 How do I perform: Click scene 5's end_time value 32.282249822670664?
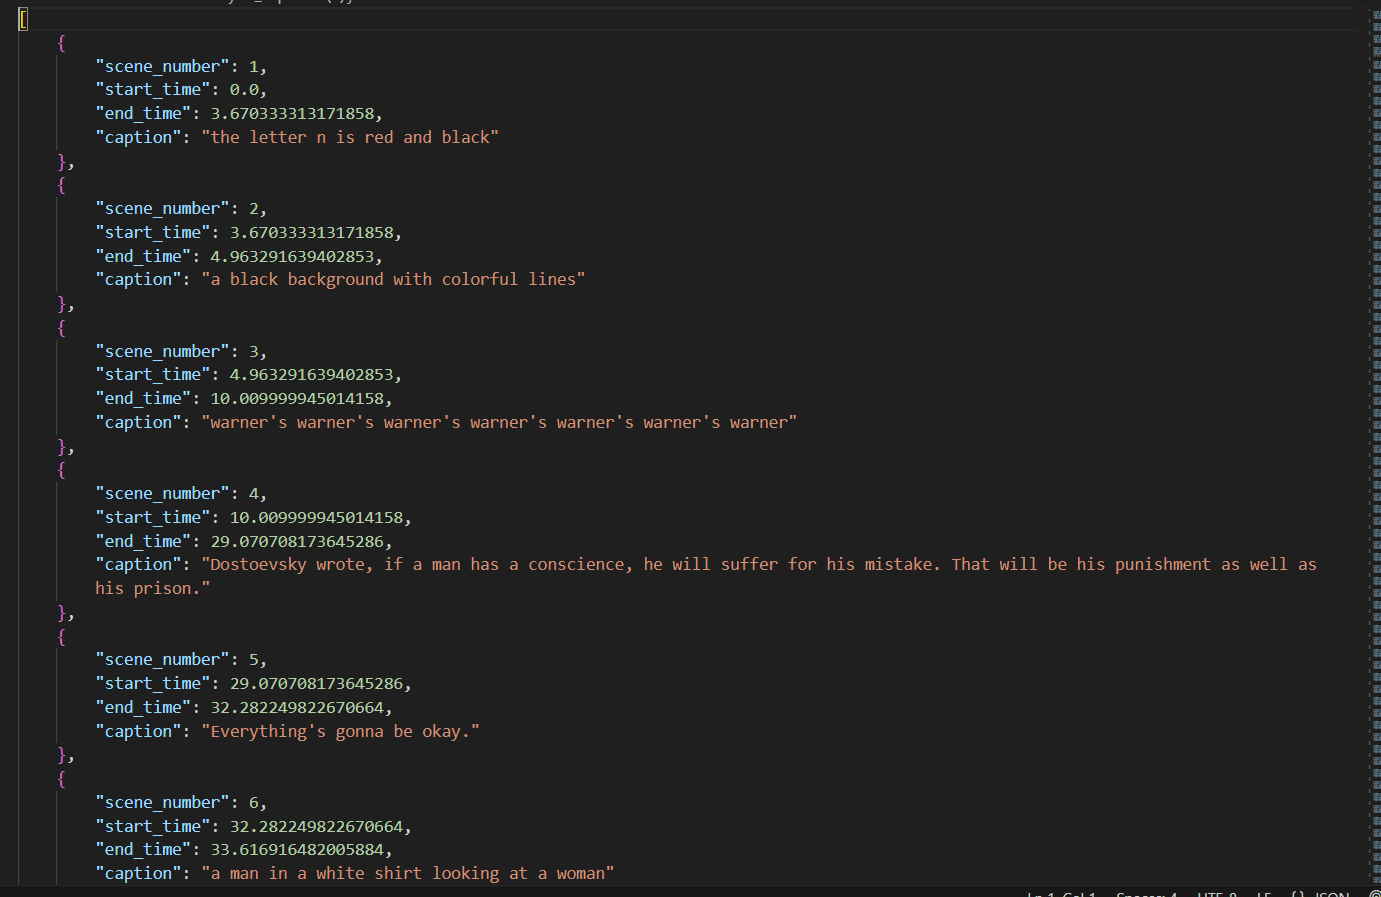(297, 708)
